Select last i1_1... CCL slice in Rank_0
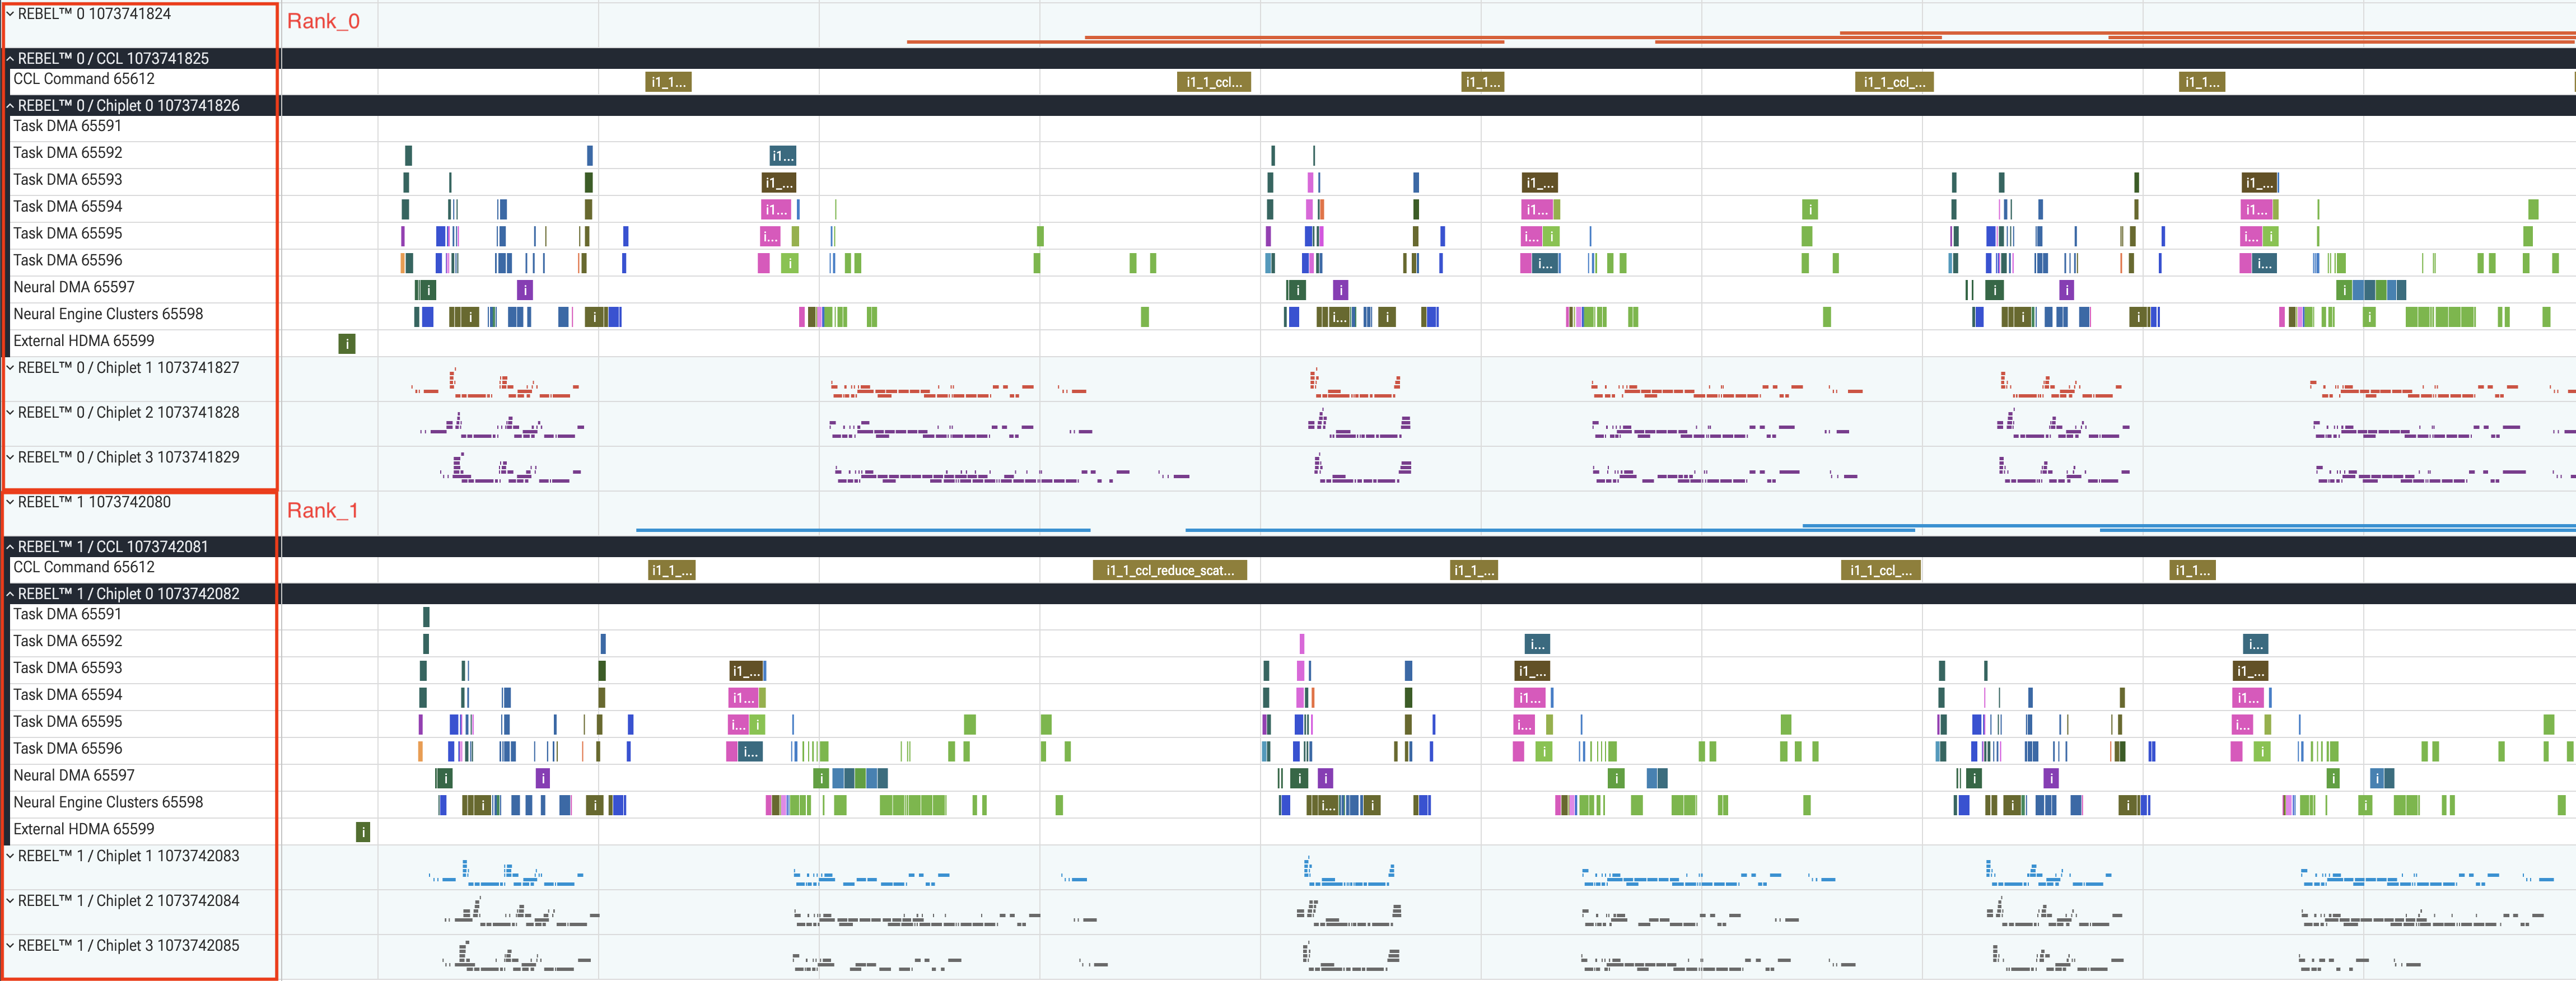This screenshot has height=981, width=2576. (2202, 82)
